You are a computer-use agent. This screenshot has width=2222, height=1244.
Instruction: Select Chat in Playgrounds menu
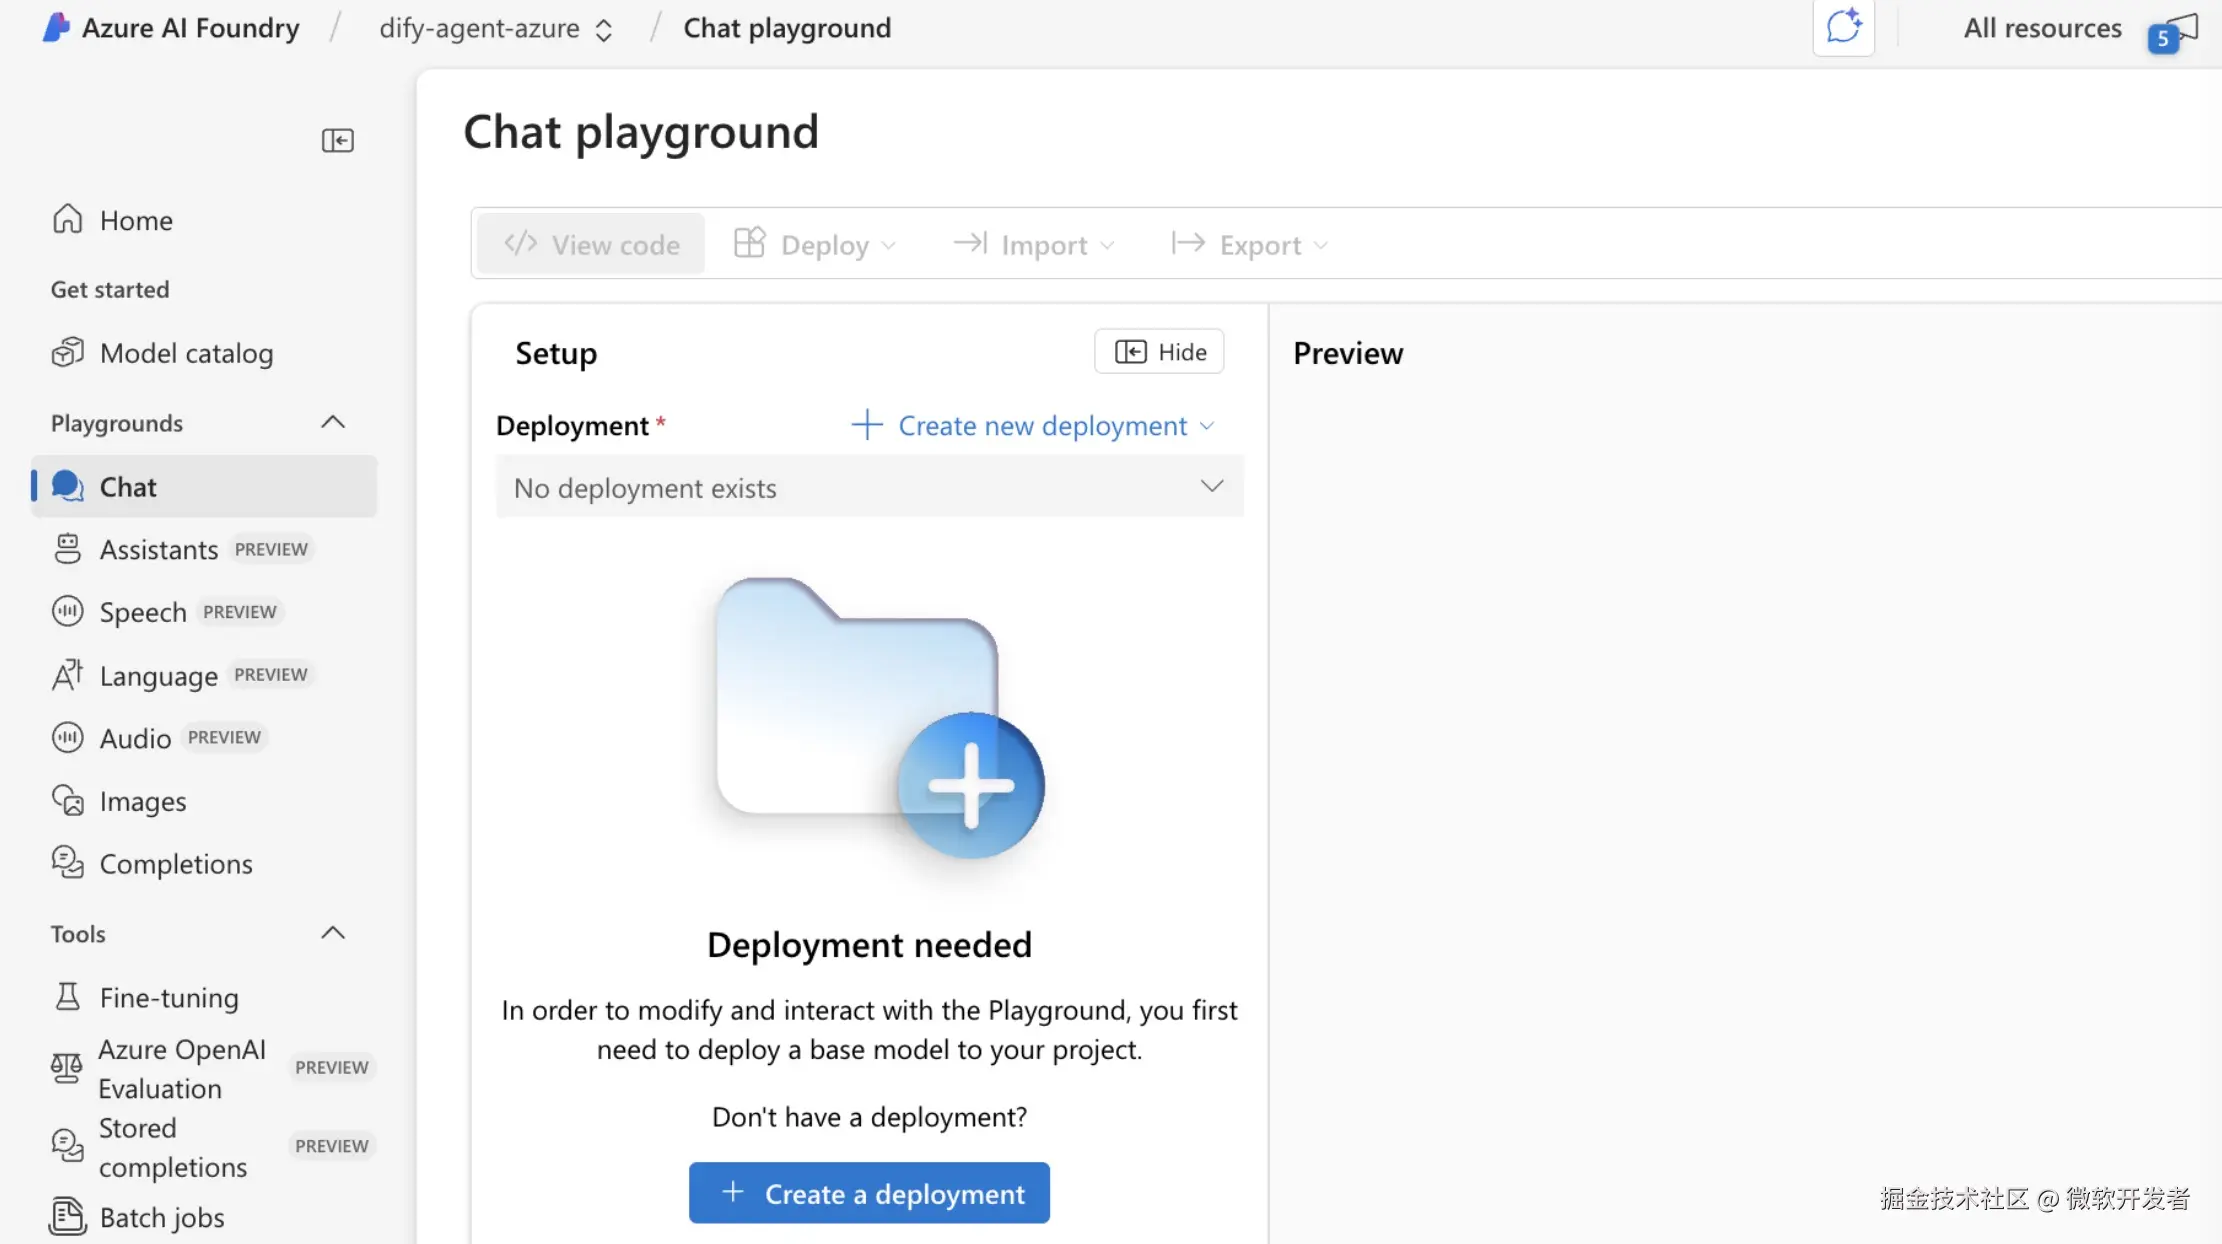coord(128,487)
